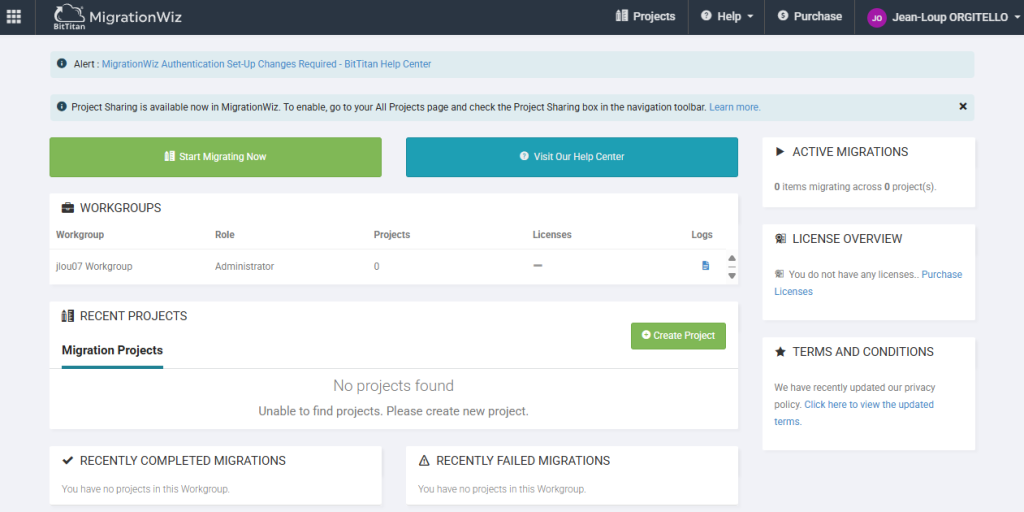Click Recently Failed Migrations warning icon
Viewport: 1024px width, 512px height.
pyautogui.click(x=424, y=461)
